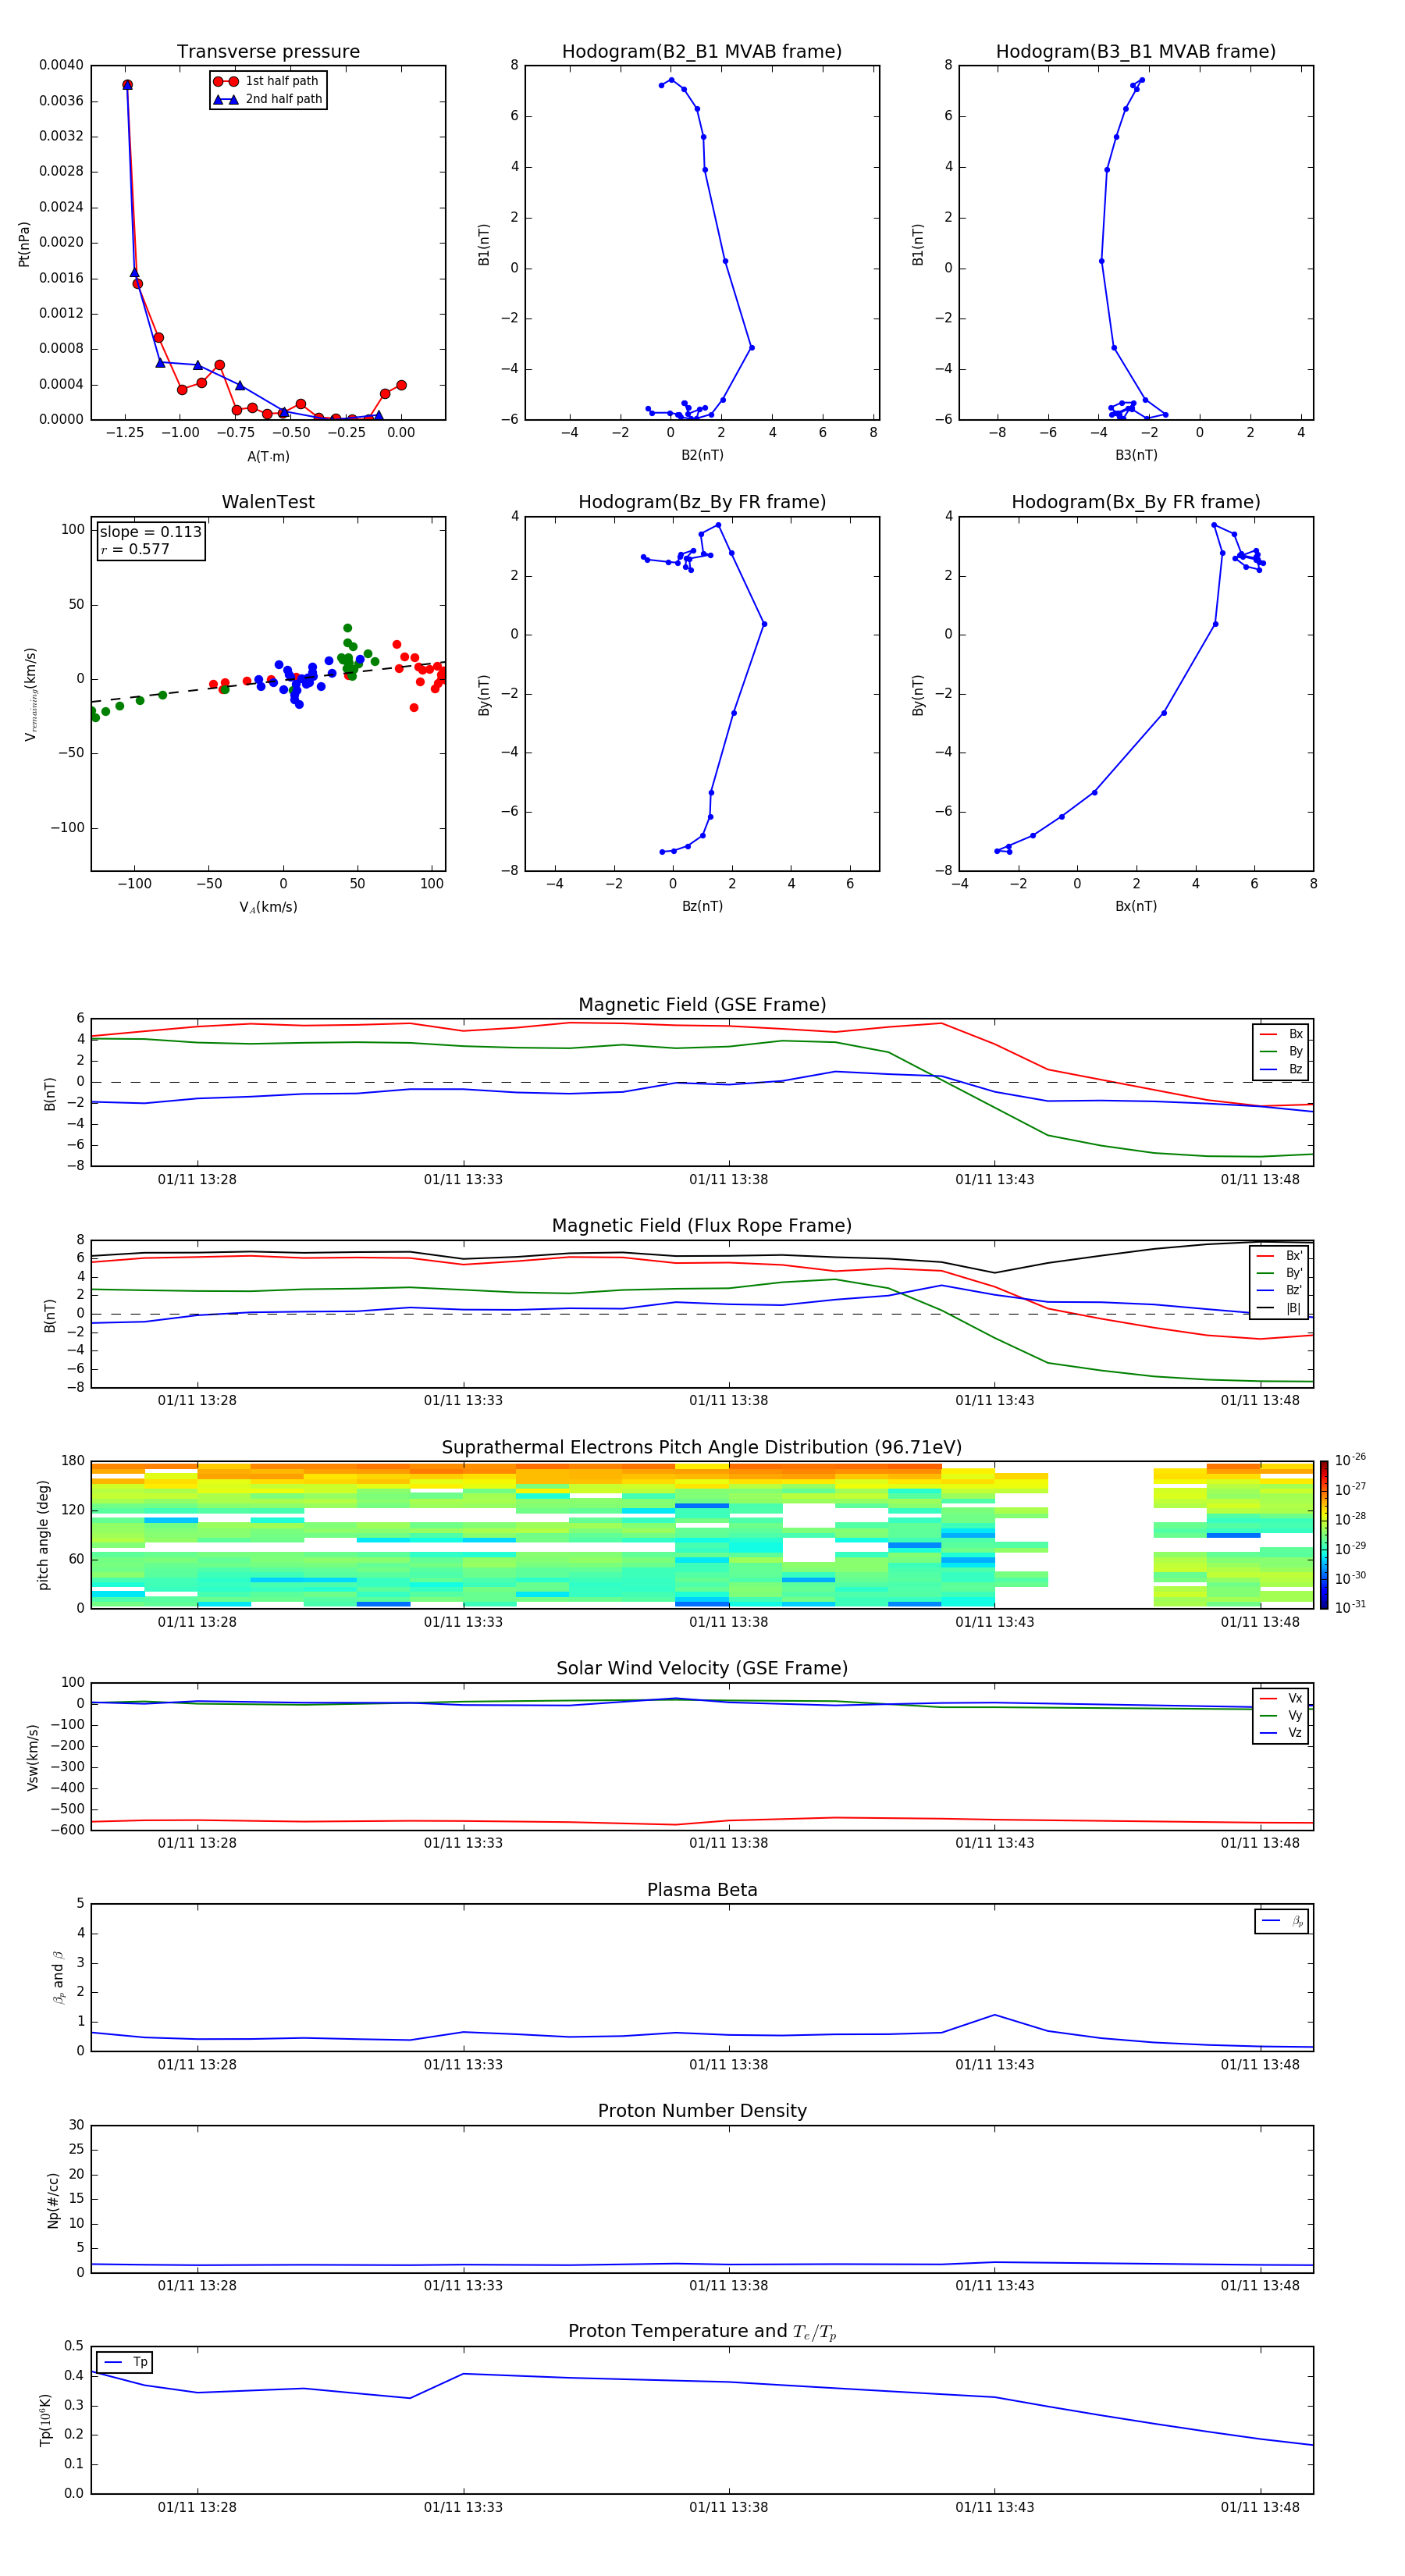Select the "Vz" legend entry
The image size is (1405, 2576).
pyautogui.click(x=1281, y=1733)
